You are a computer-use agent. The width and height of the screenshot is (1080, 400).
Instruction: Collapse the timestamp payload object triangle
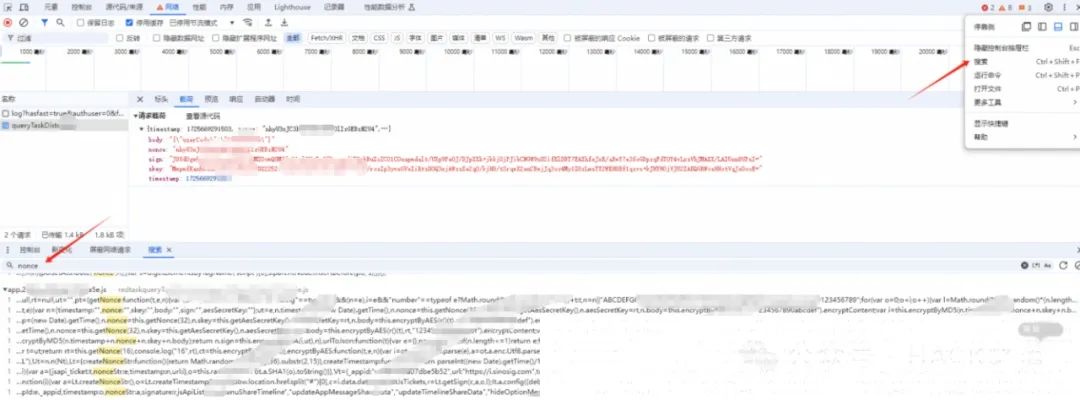141,129
